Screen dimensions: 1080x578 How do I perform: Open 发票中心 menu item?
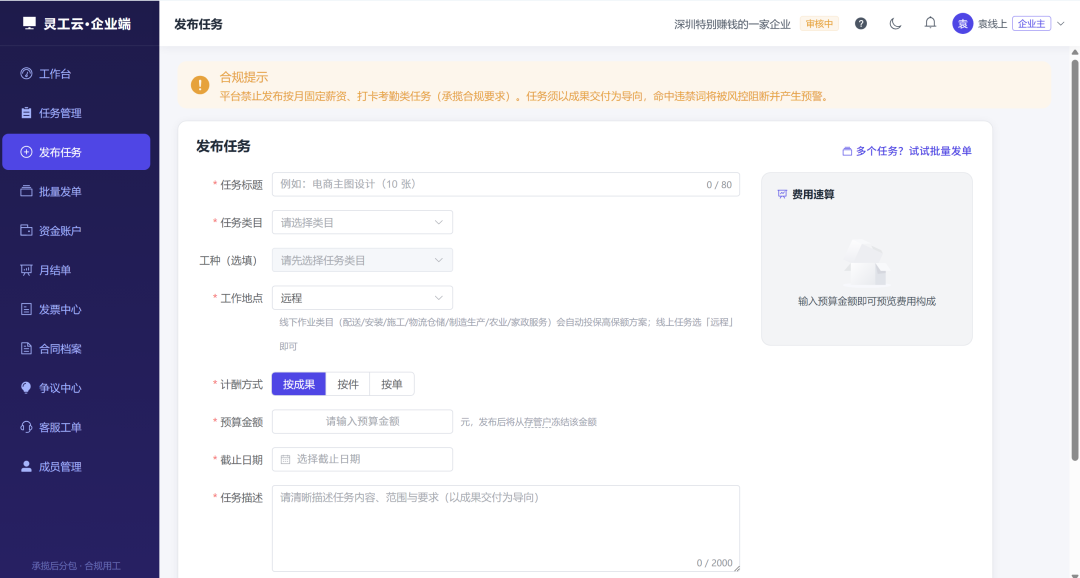click(76, 309)
